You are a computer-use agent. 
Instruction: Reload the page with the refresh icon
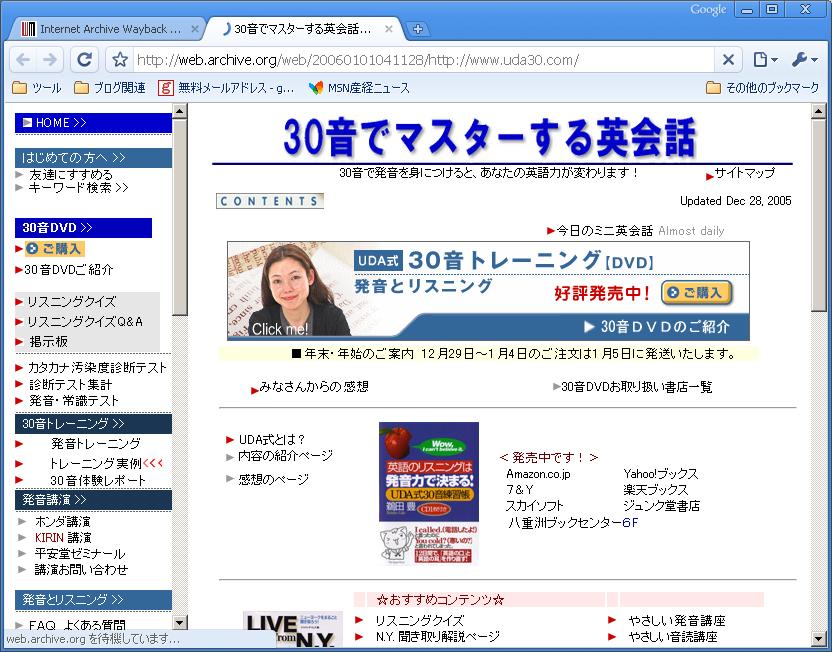tap(84, 59)
